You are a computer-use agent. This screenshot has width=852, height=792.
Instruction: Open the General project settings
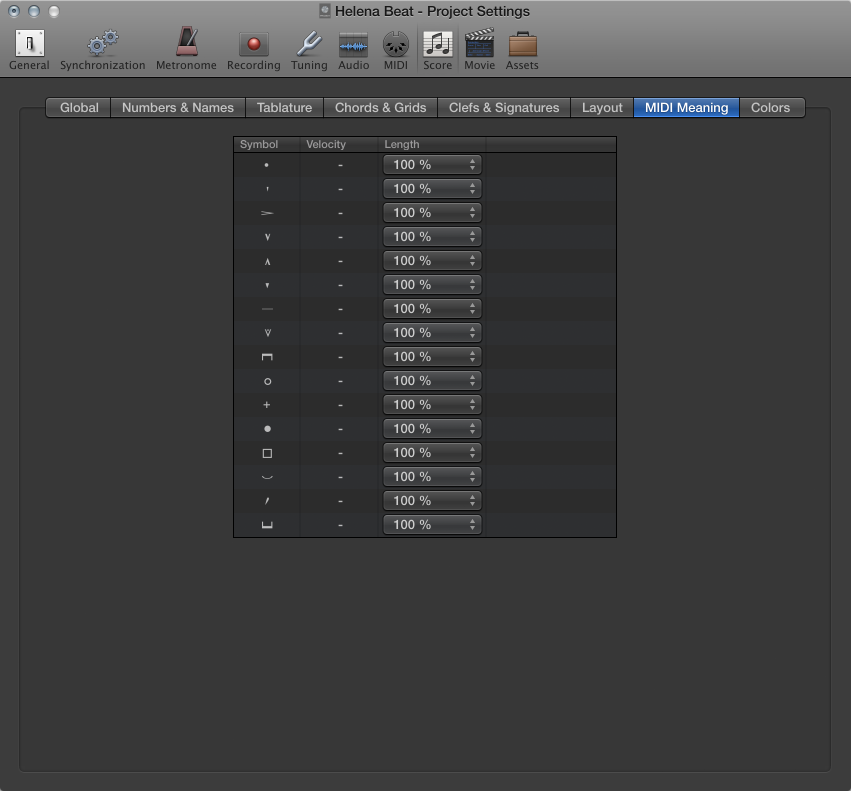(x=28, y=45)
